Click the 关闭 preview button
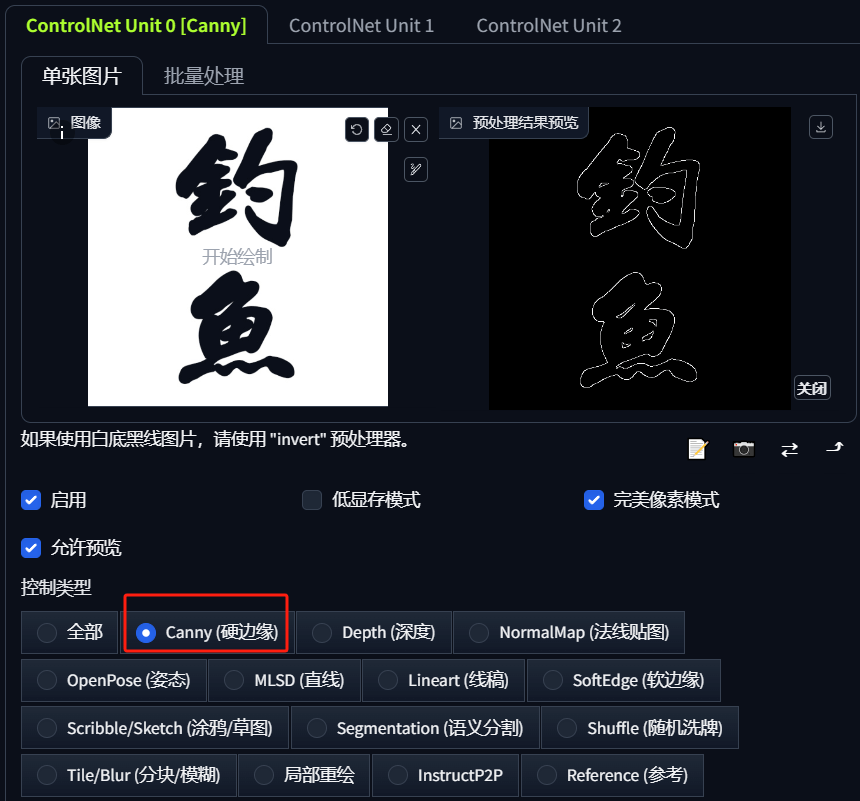The height and width of the screenshot is (801, 860). [x=812, y=388]
